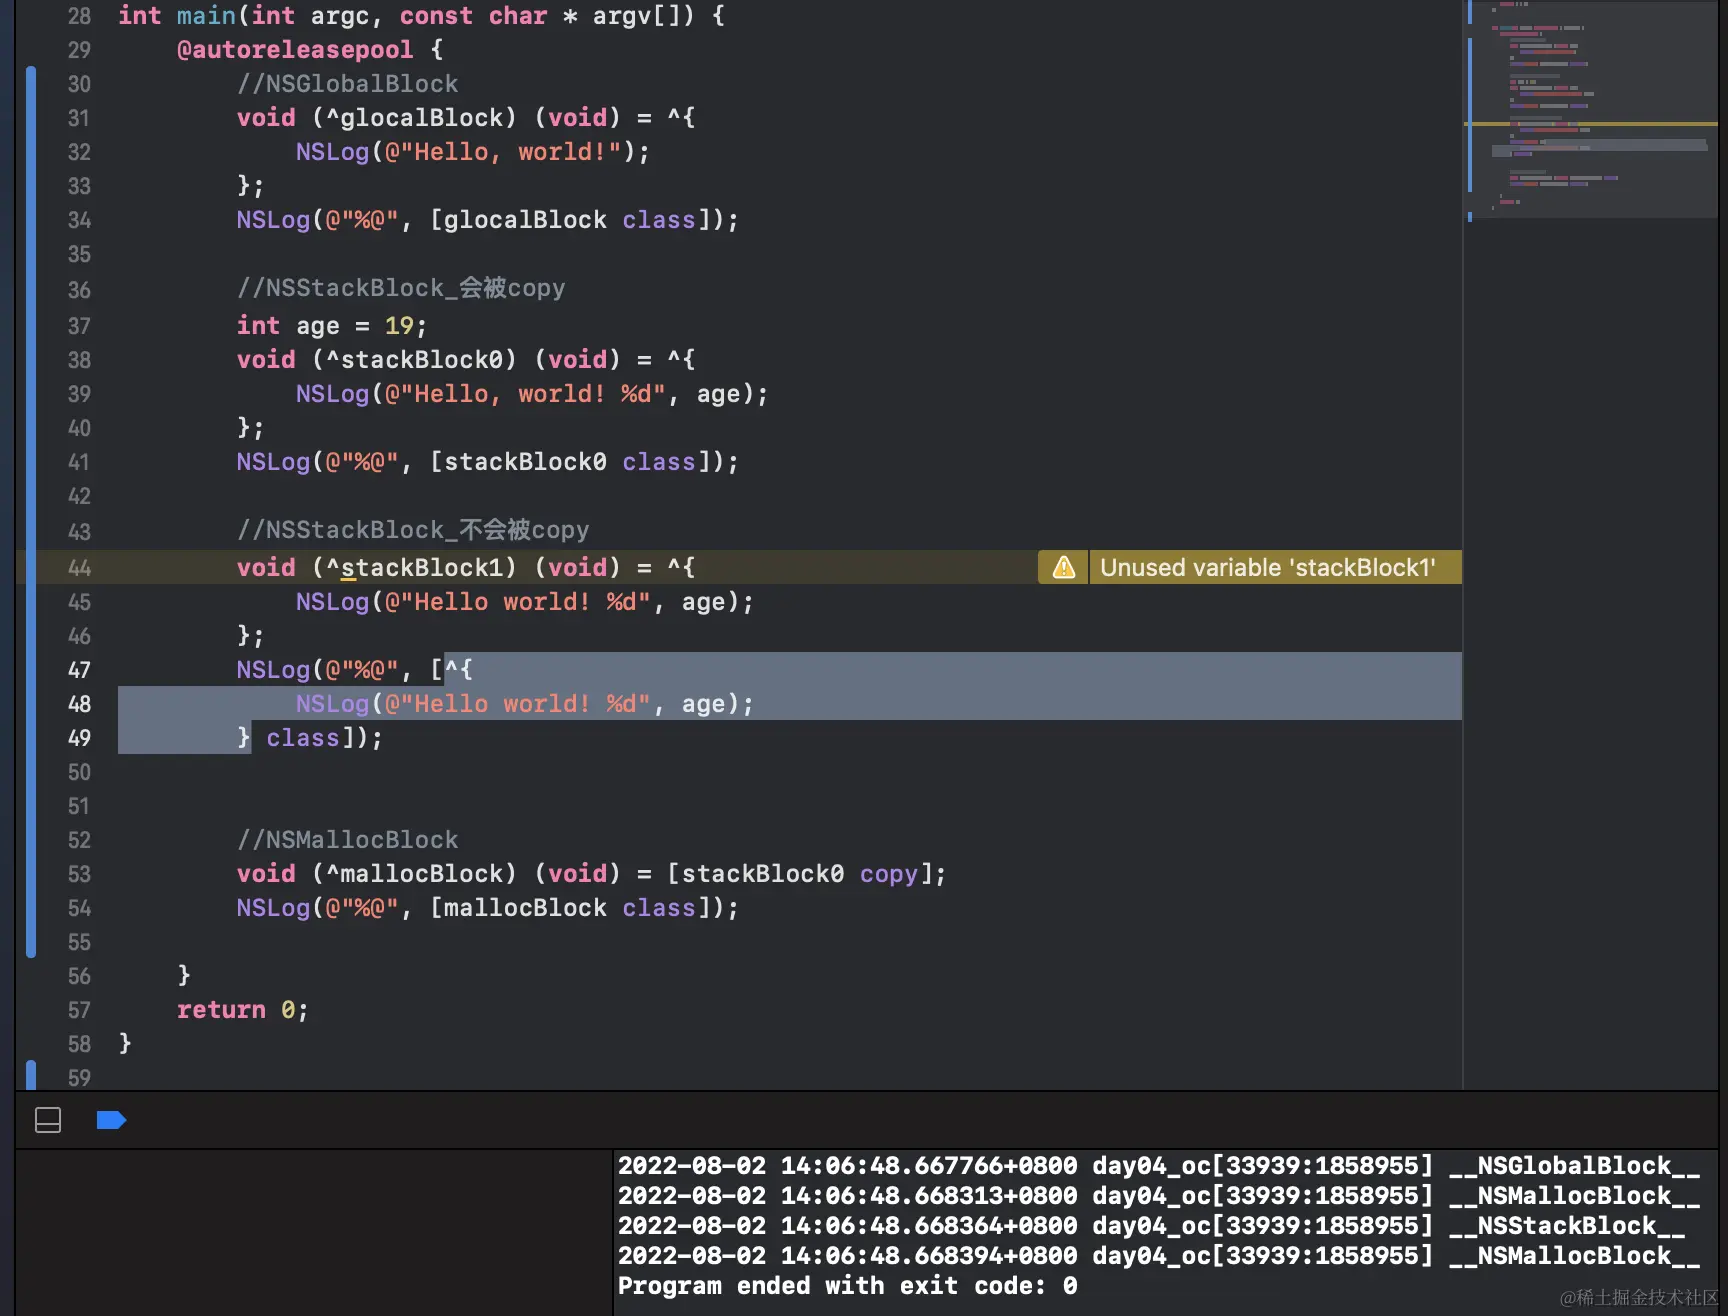This screenshot has width=1728, height=1316.
Task: Click the "//NSStackBlock_不会被copy" comment
Action: point(413,530)
